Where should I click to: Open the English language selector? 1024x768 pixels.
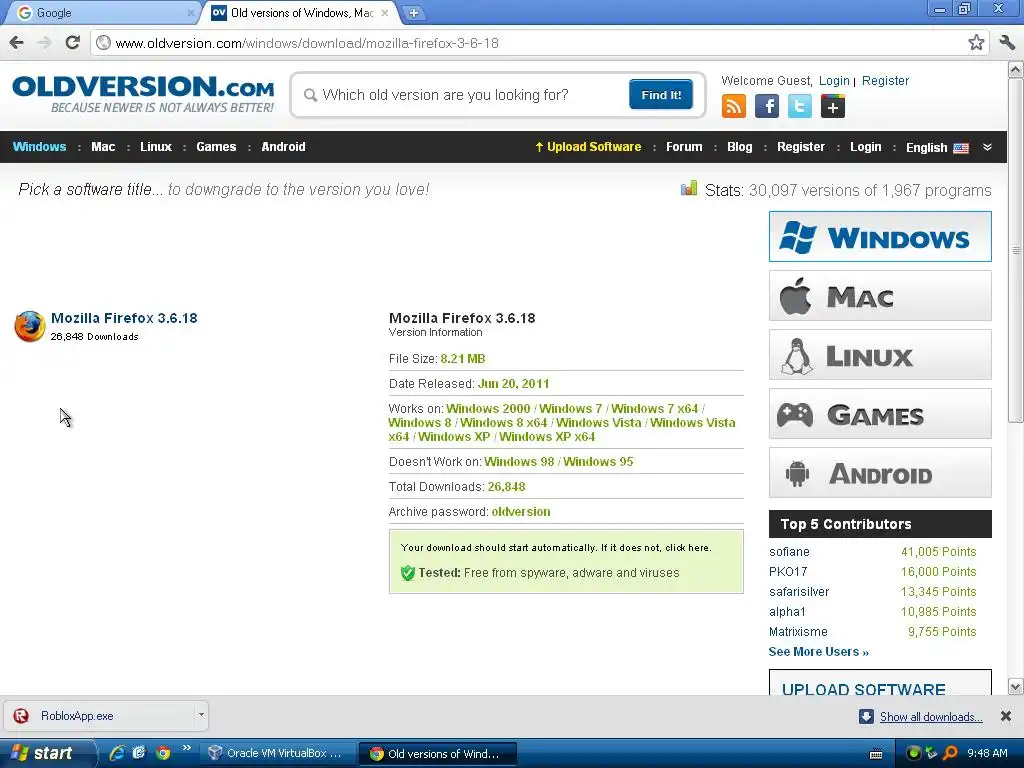point(937,148)
